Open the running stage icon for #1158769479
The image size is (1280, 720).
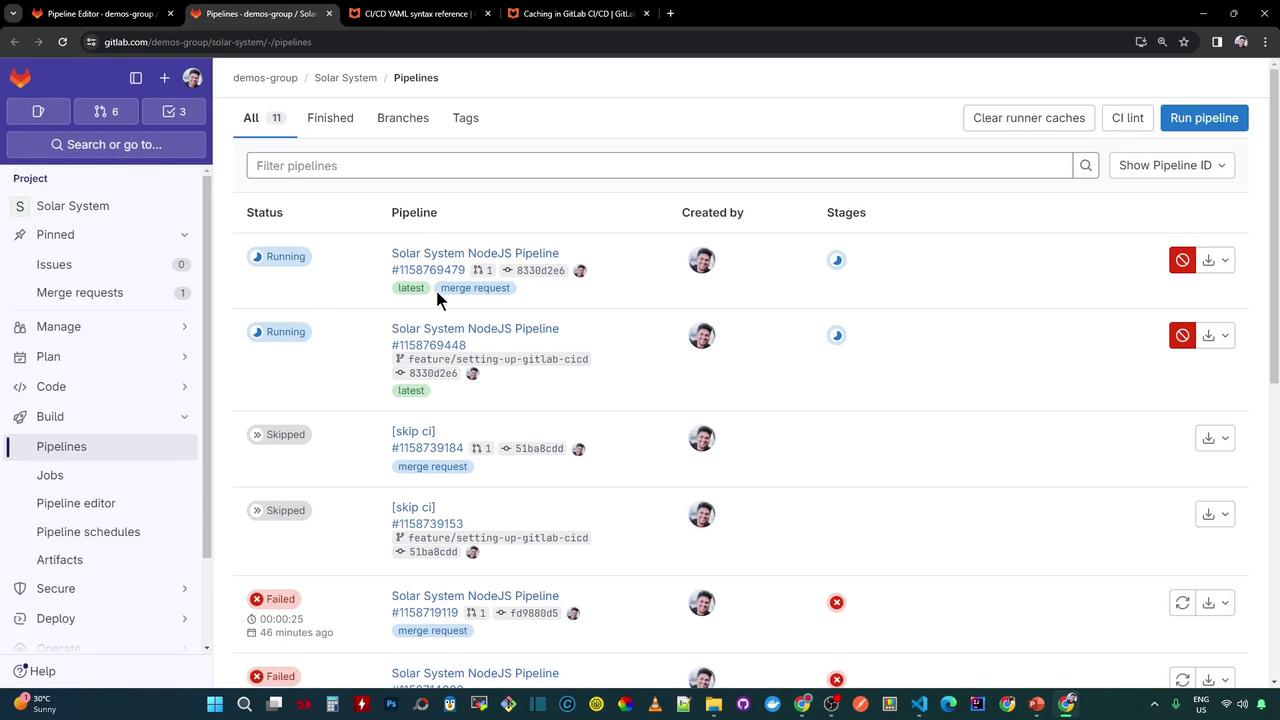(x=837, y=260)
